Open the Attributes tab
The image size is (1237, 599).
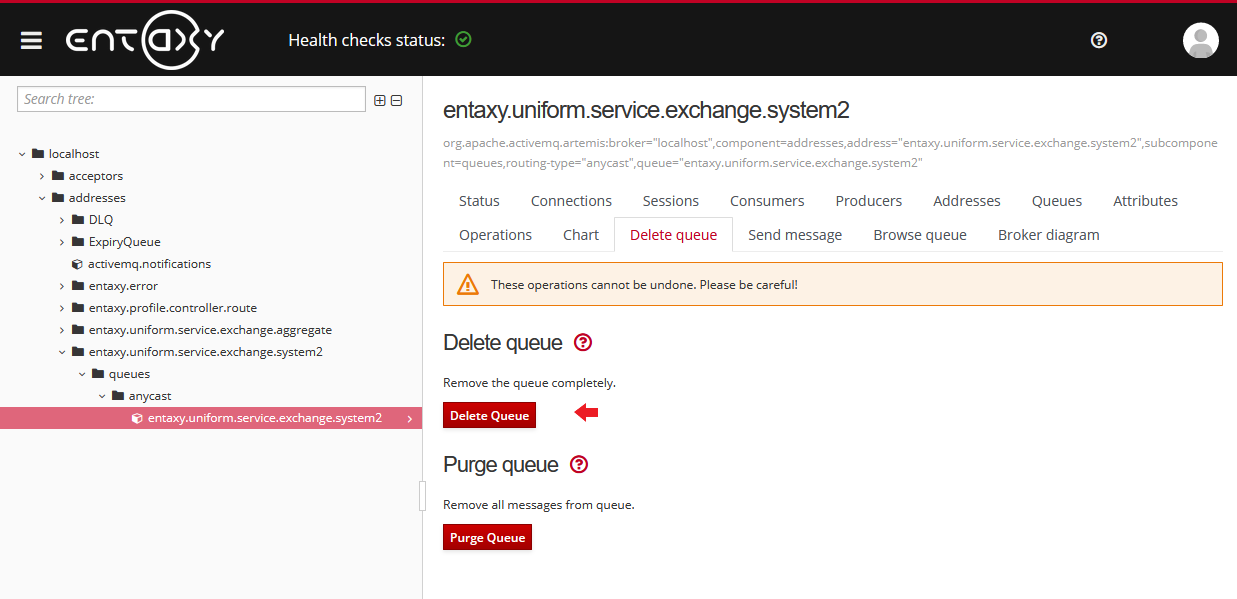pyautogui.click(x=1145, y=201)
